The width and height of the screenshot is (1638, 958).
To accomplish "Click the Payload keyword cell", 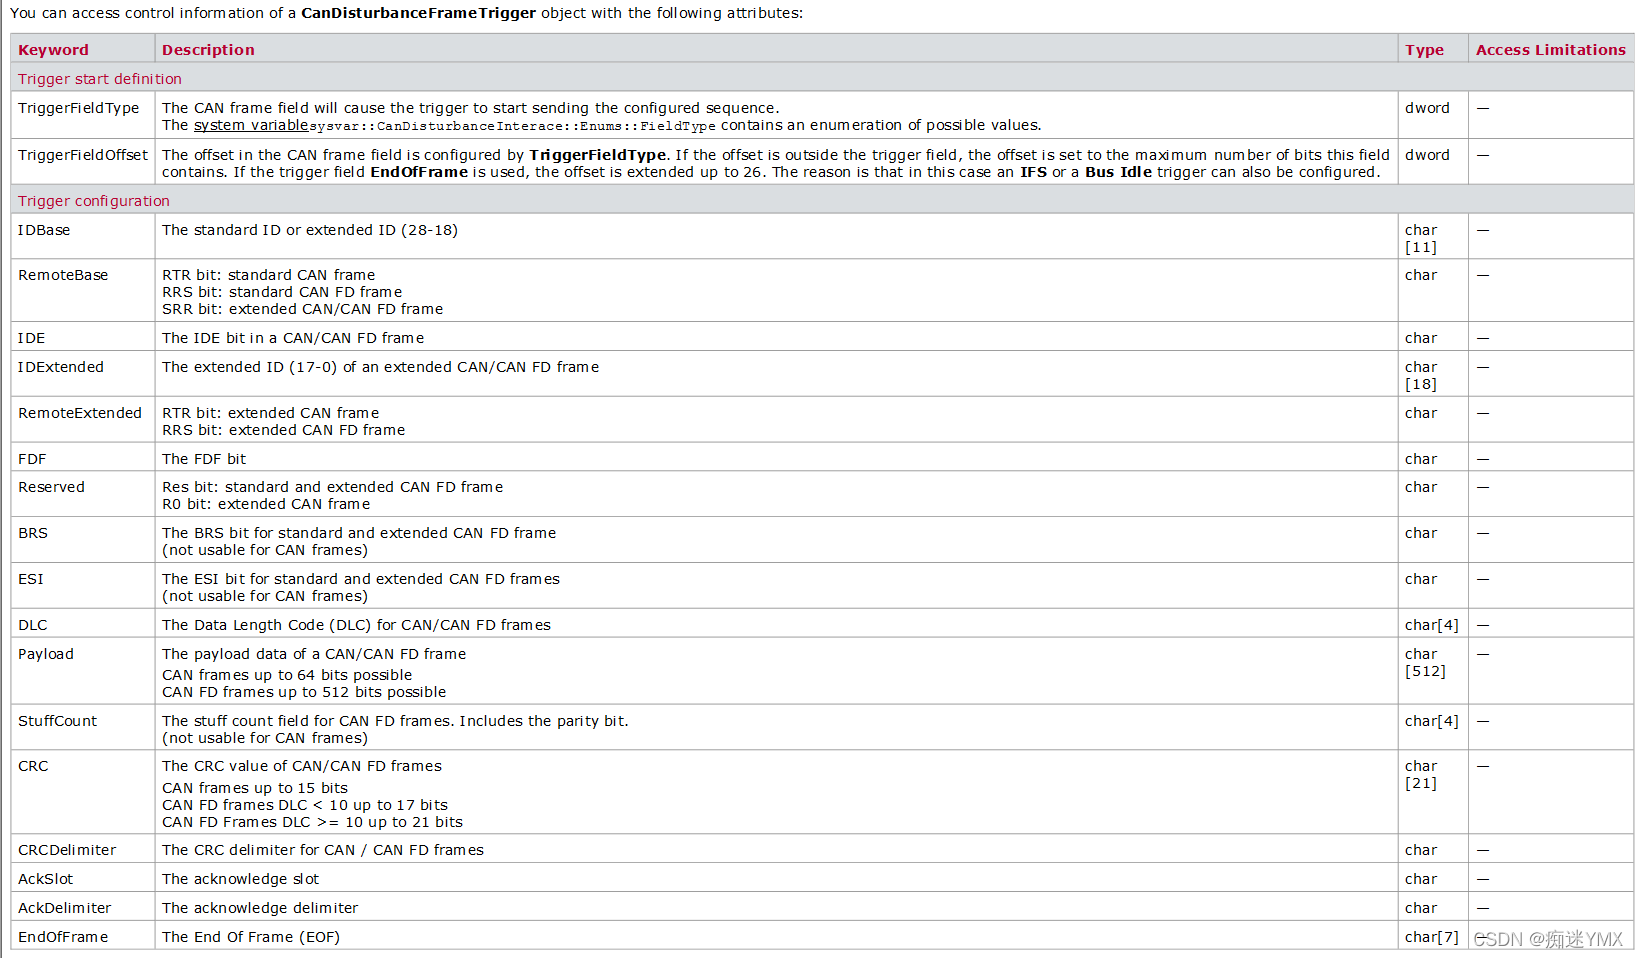I will point(83,672).
